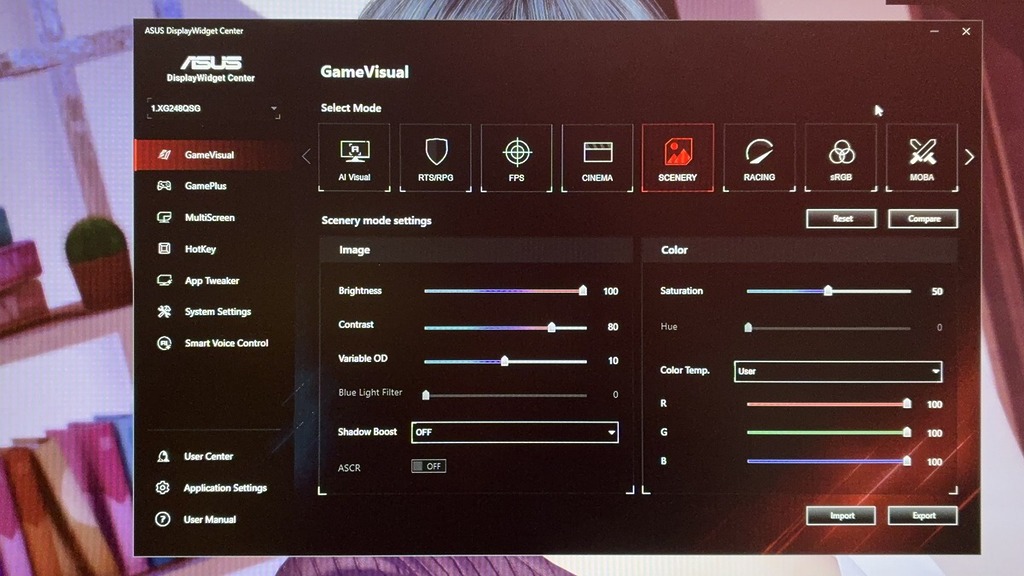Image resolution: width=1024 pixels, height=576 pixels.
Task: Select the SCENERY picture mode
Action: 678,157
